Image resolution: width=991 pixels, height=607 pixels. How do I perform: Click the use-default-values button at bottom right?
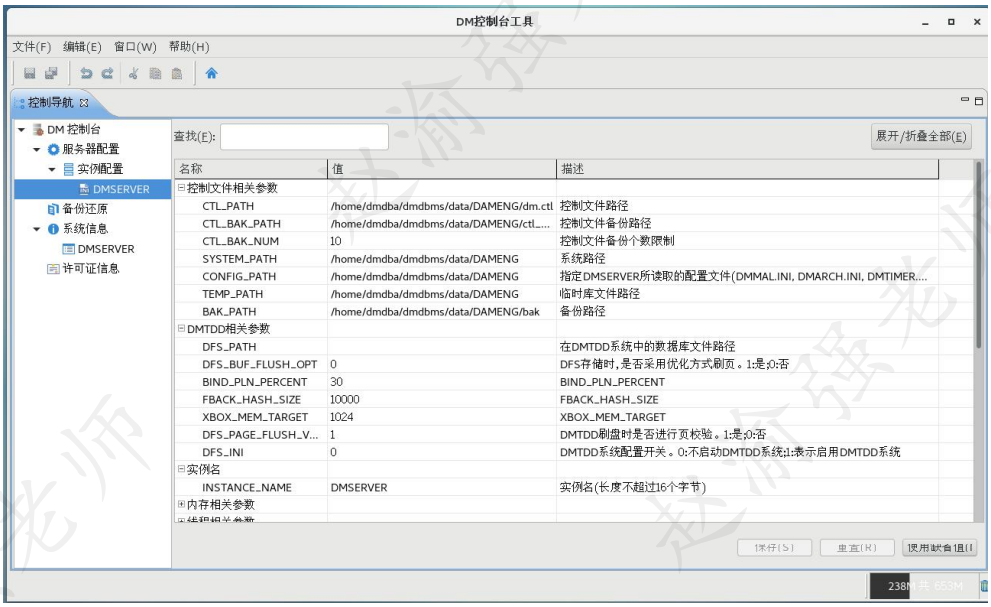click(939, 548)
